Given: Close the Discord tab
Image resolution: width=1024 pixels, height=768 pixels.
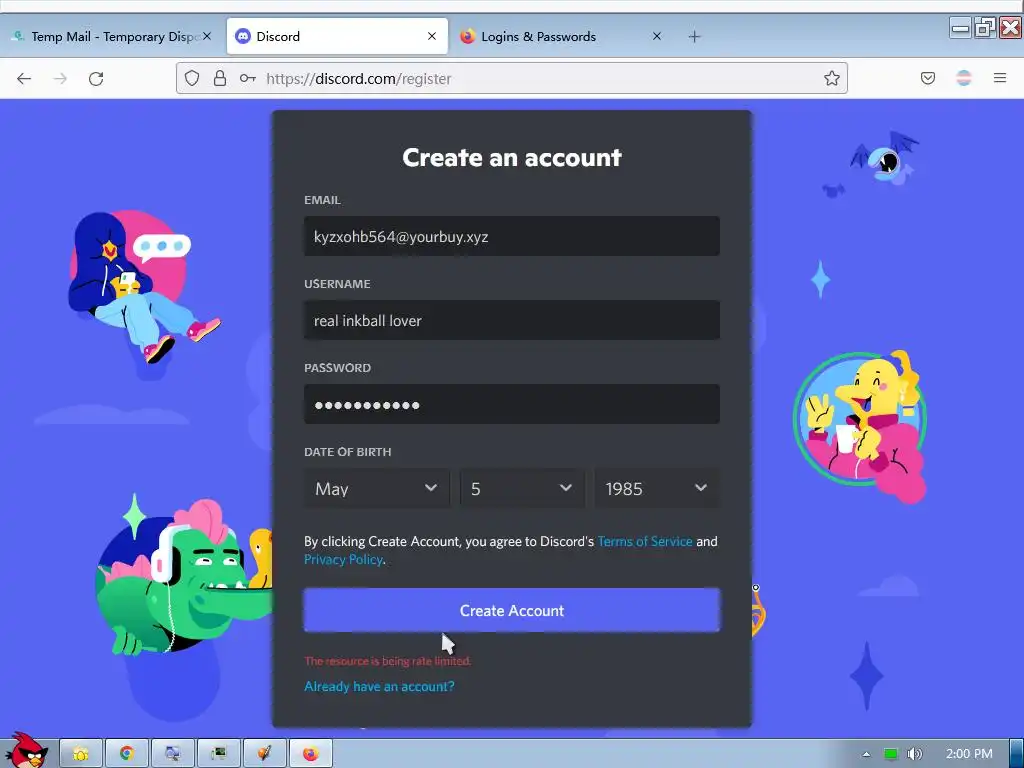Looking at the screenshot, I should (432, 37).
